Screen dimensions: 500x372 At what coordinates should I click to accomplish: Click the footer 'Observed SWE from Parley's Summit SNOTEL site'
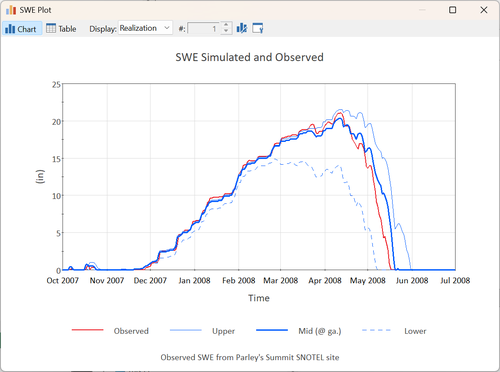point(250,357)
